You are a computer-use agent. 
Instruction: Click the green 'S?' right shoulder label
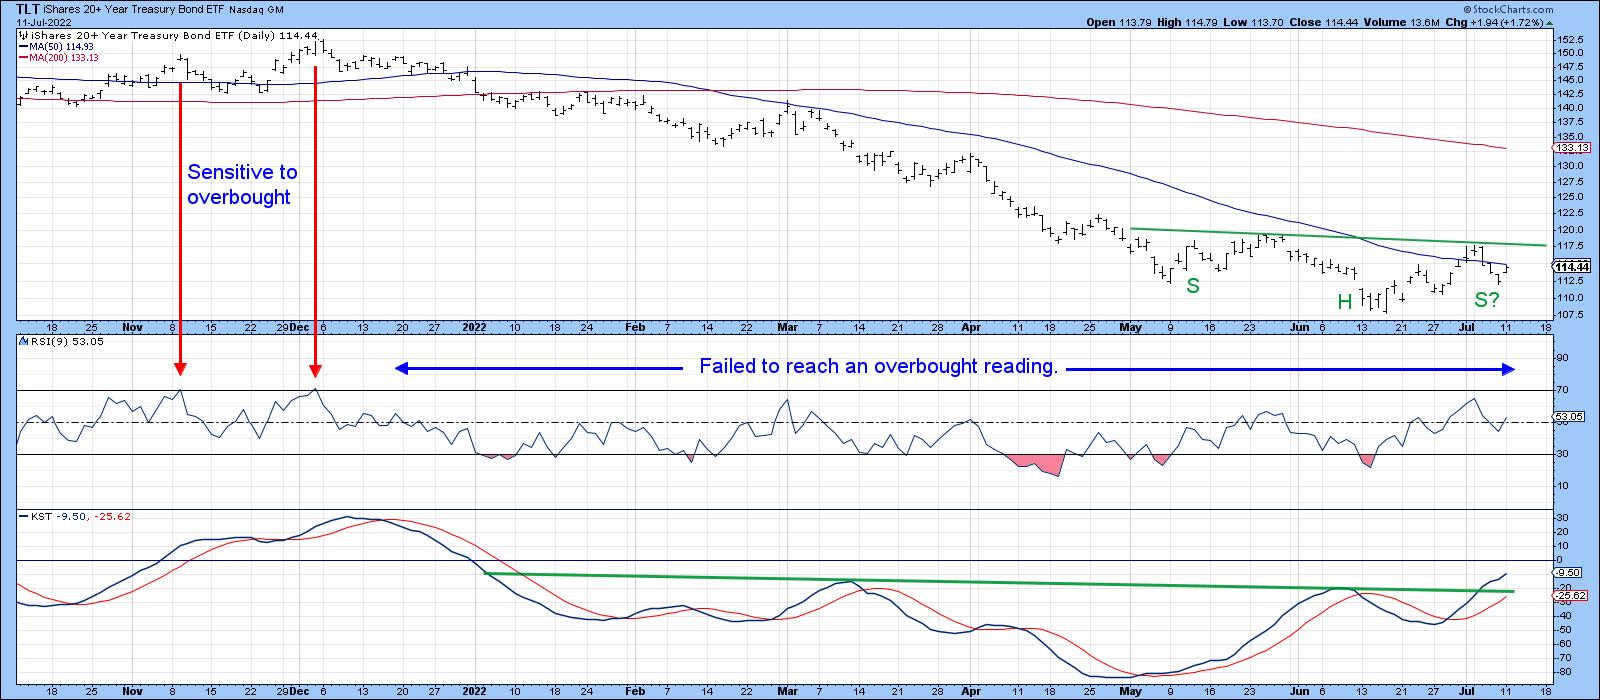[1486, 300]
